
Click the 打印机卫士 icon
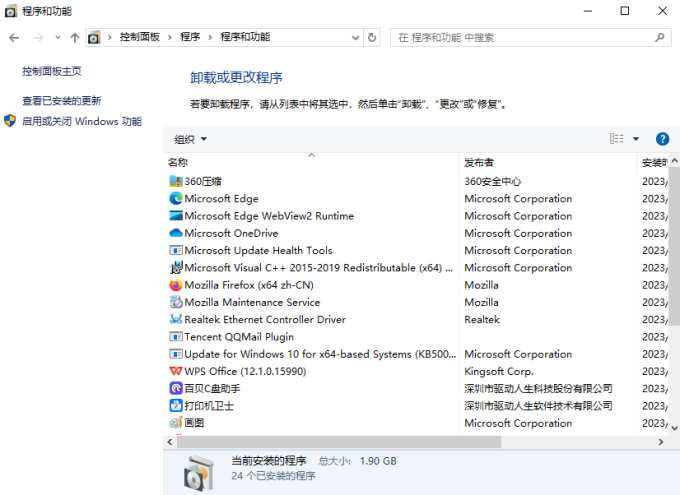click(176, 406)
